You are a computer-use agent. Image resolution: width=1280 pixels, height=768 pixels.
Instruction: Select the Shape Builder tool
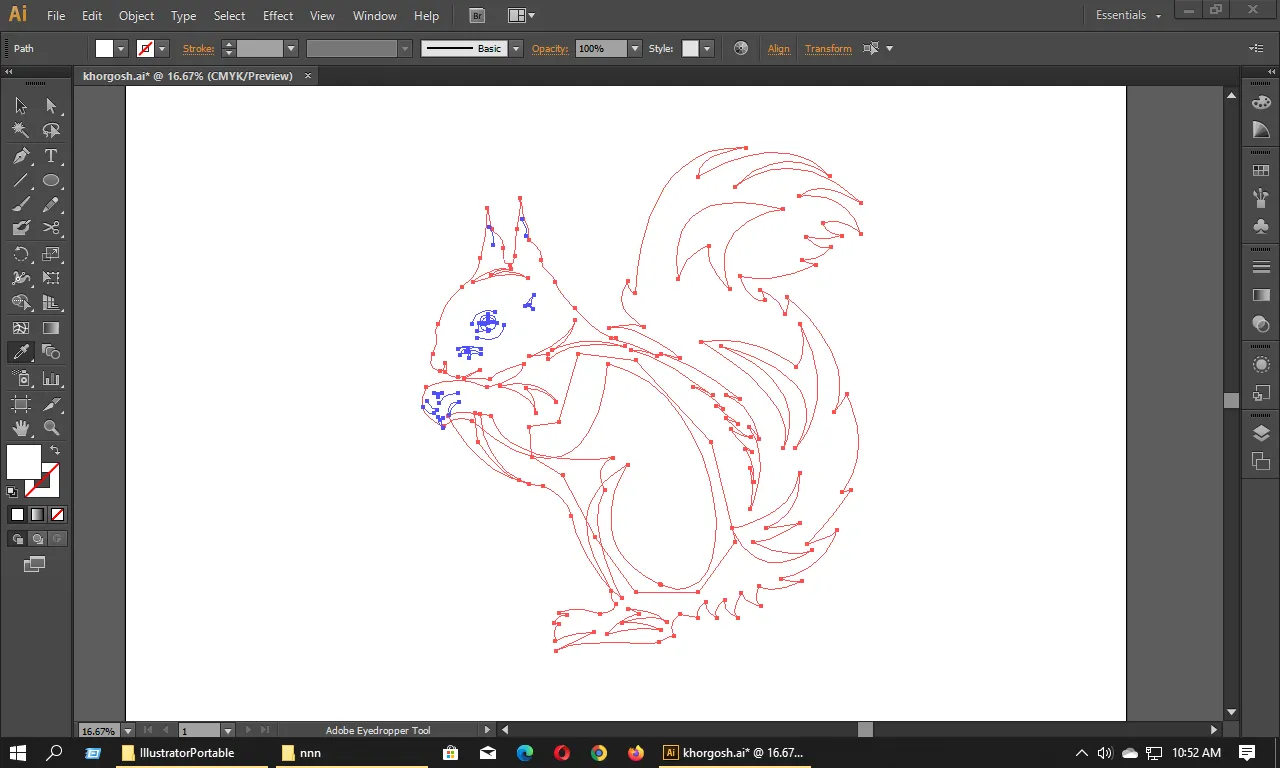point(21,302)
